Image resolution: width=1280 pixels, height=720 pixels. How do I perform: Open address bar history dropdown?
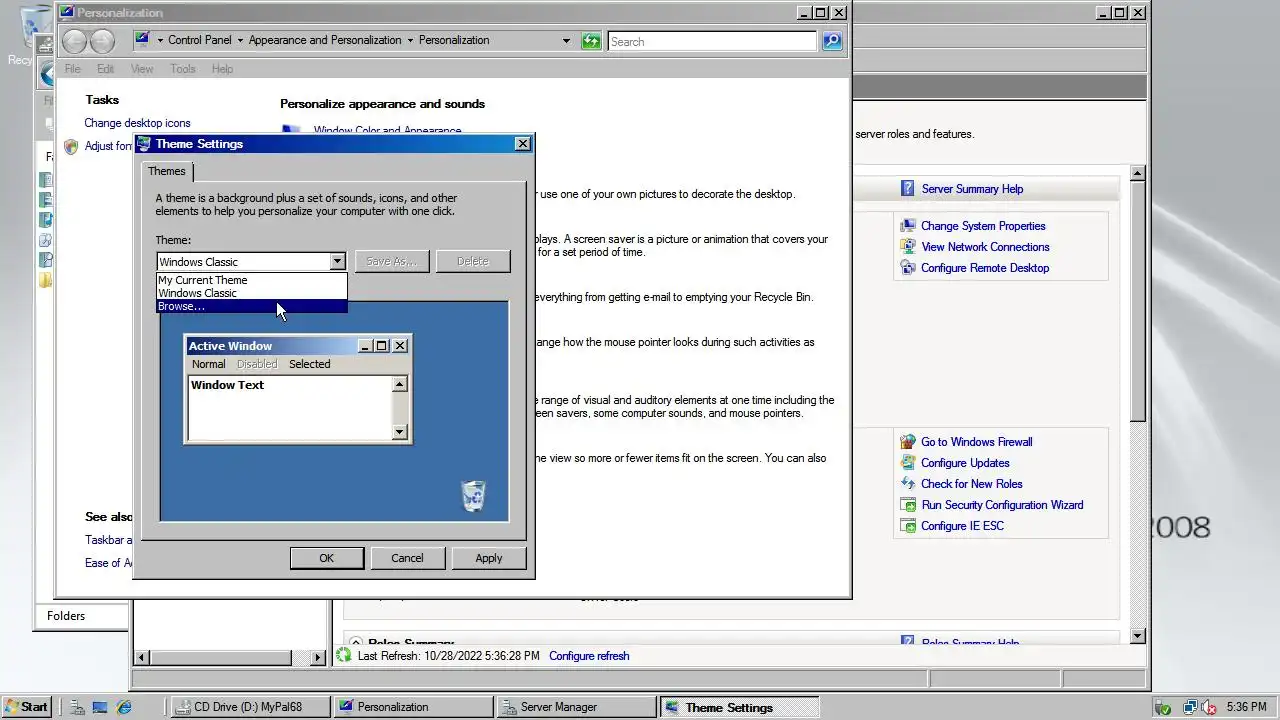[x=566, y=41]
